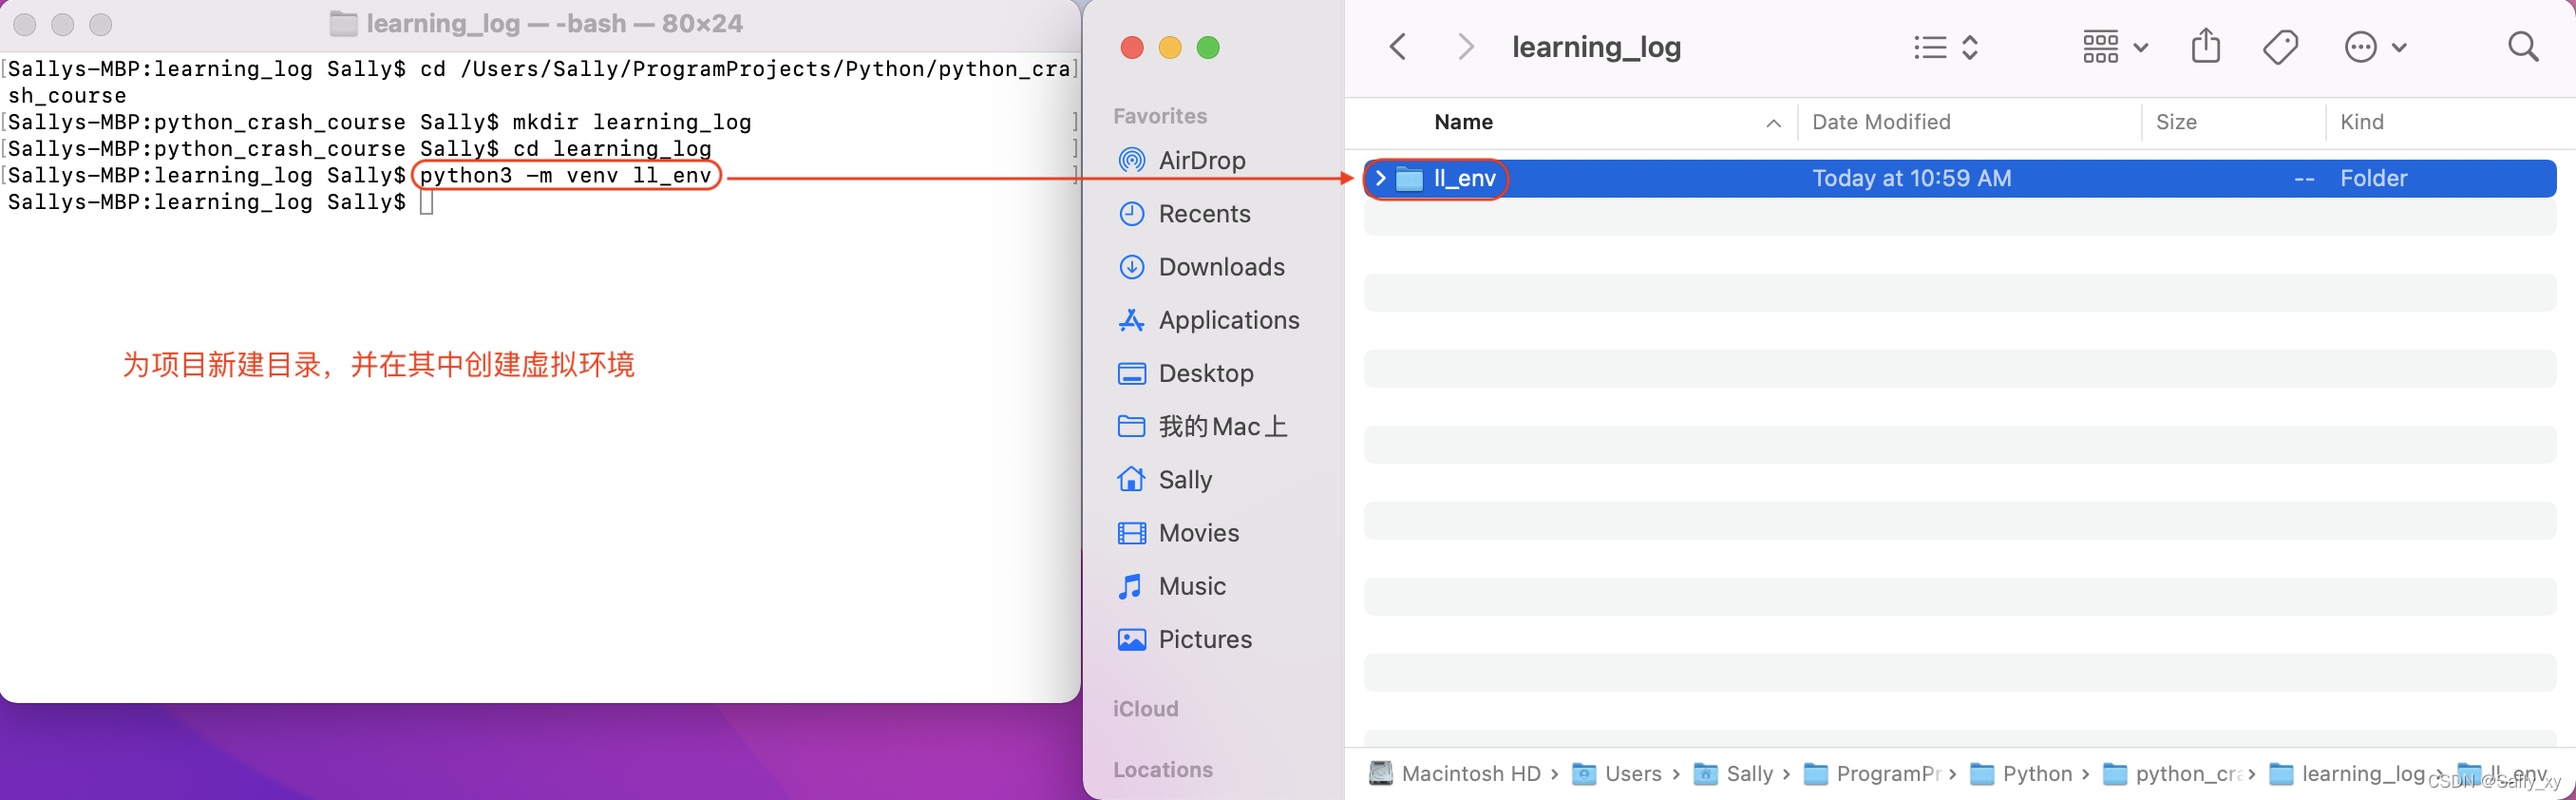Viewport: 2576px width, 800px height.
Task: Click the Favorites sidebar heading
Action: [1160, 116]
